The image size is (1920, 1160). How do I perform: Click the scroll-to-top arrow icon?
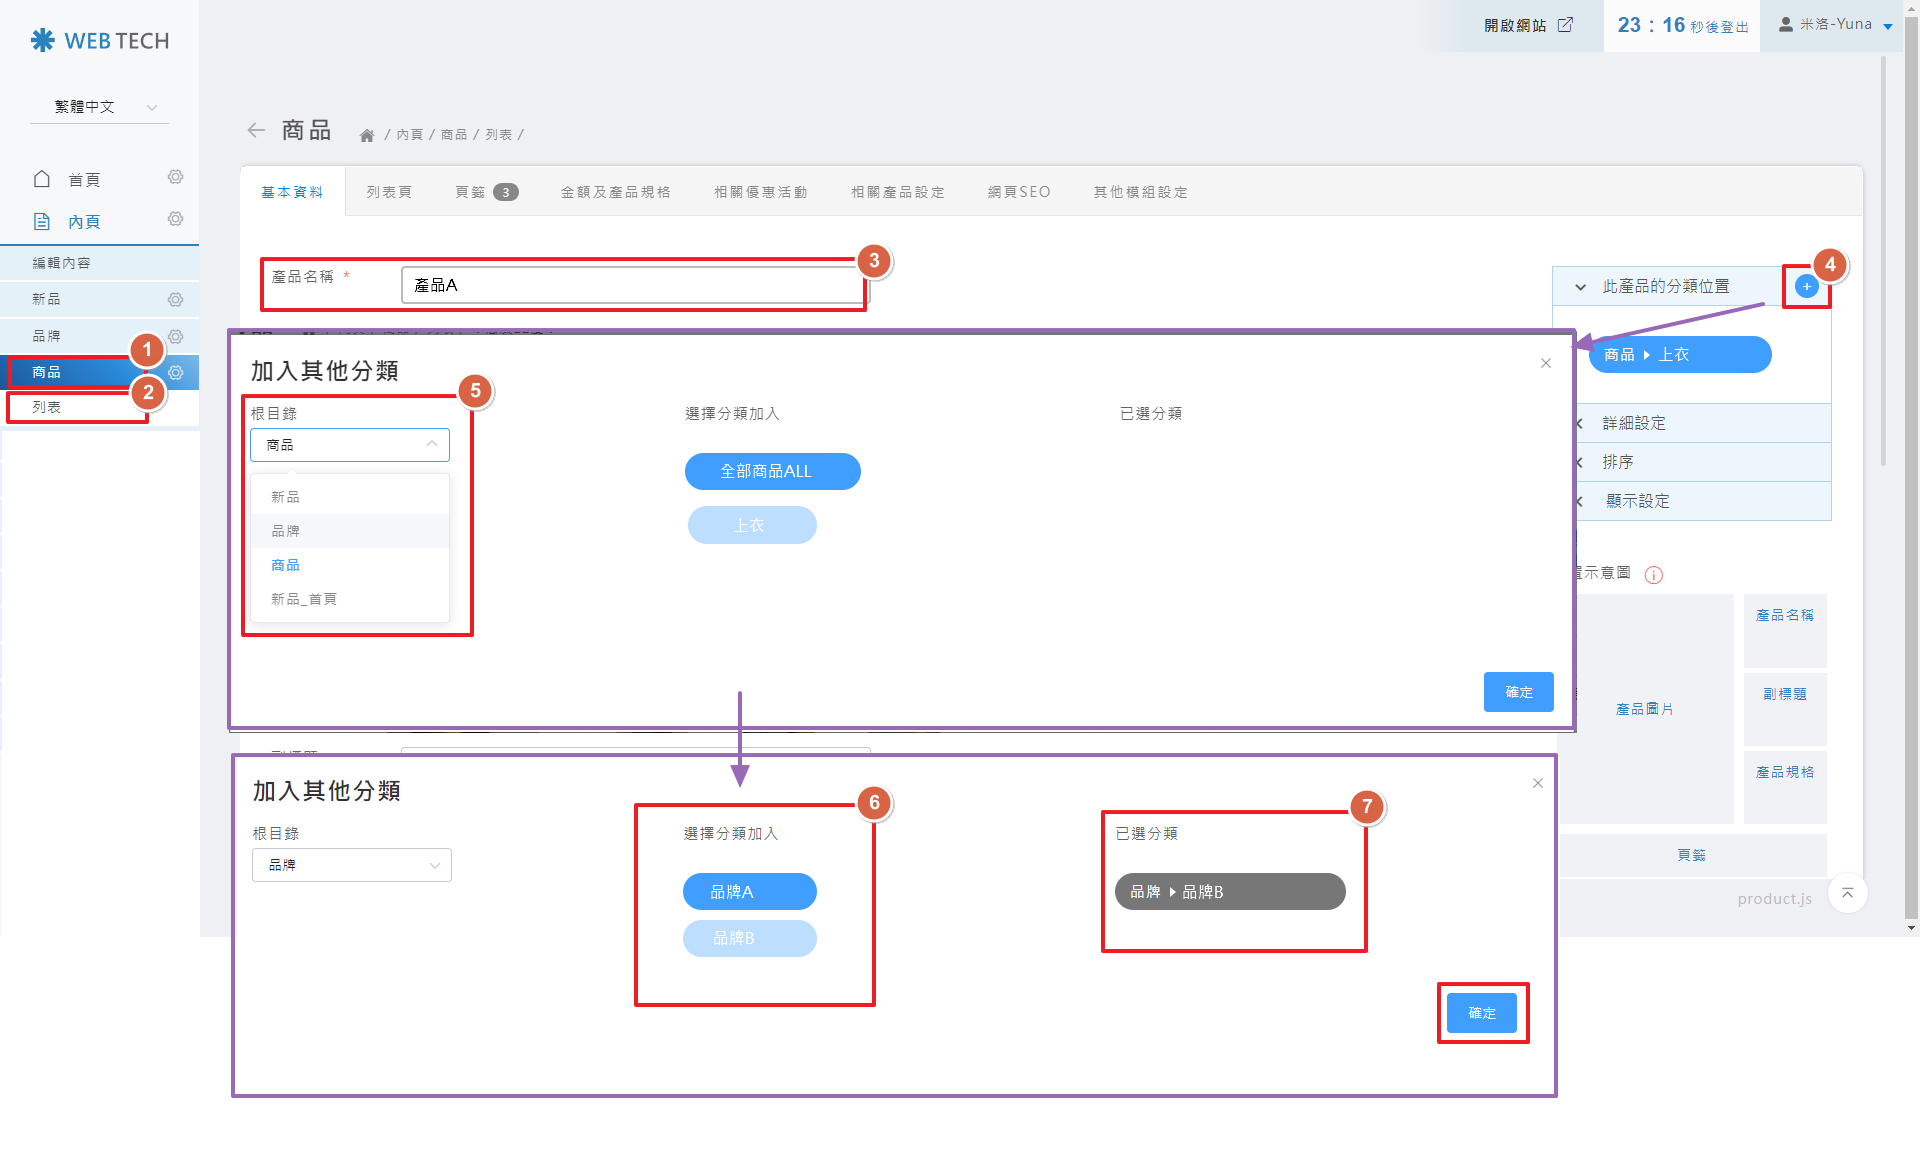[1847, 893]
